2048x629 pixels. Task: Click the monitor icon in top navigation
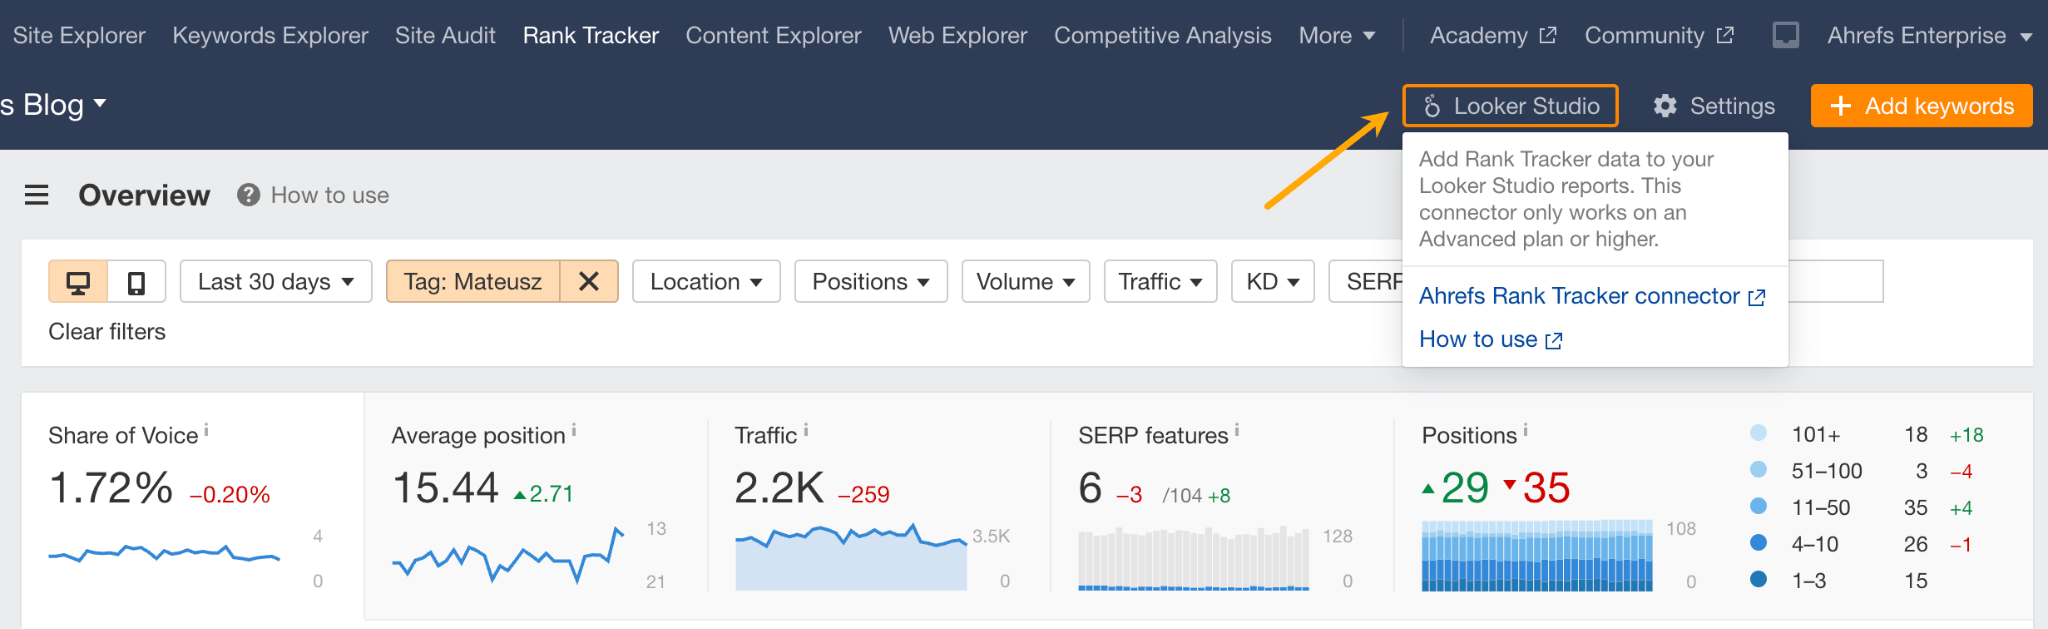[x=1785, y=36]
